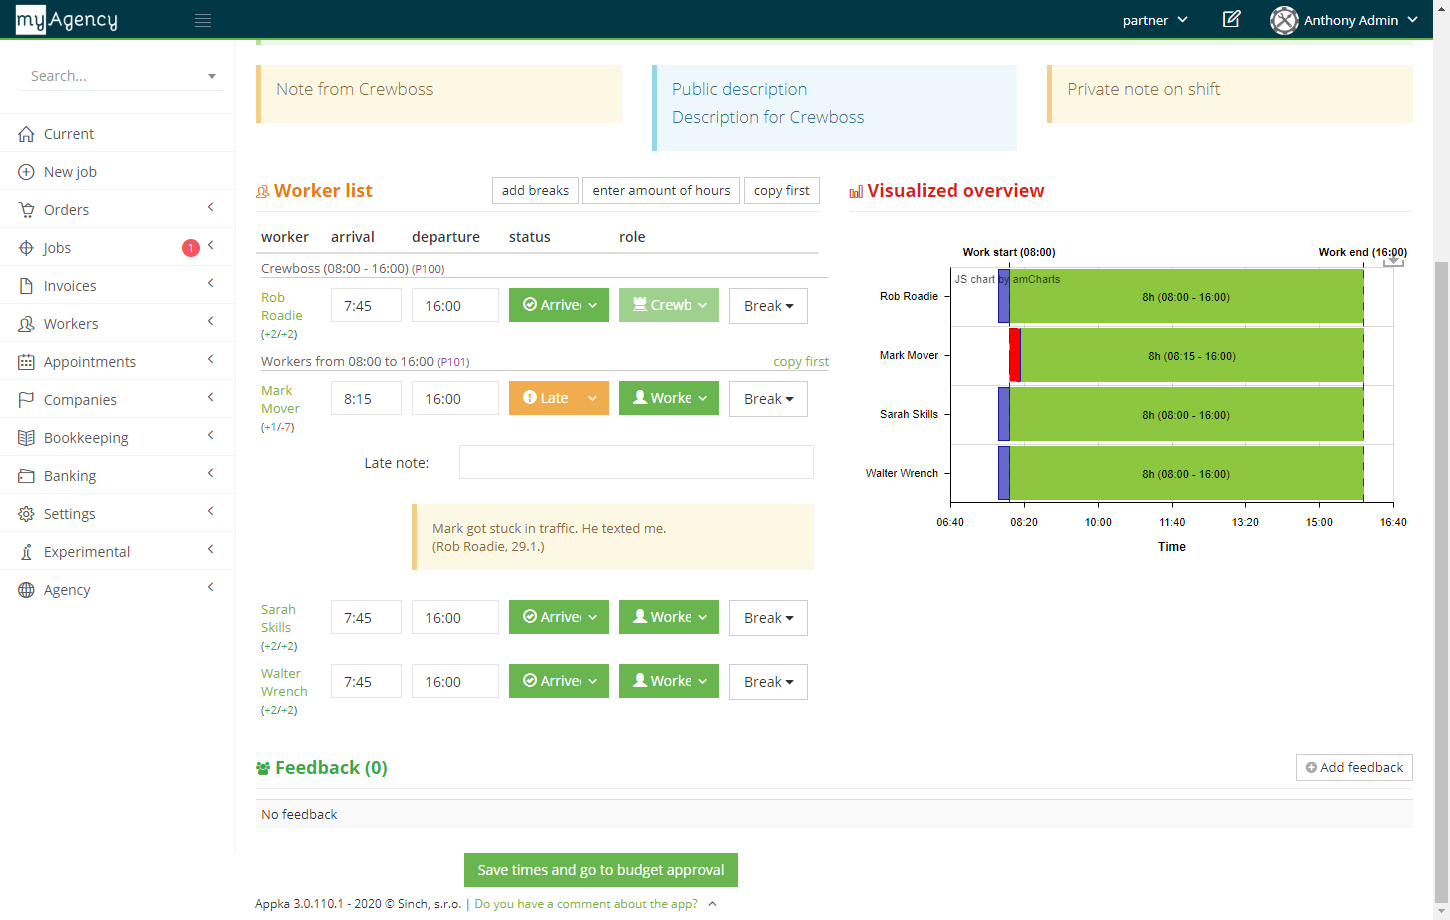Click the Visualized overview chart icon
1450x920 pixels.
pyautogui.click(x=856, y=192)
